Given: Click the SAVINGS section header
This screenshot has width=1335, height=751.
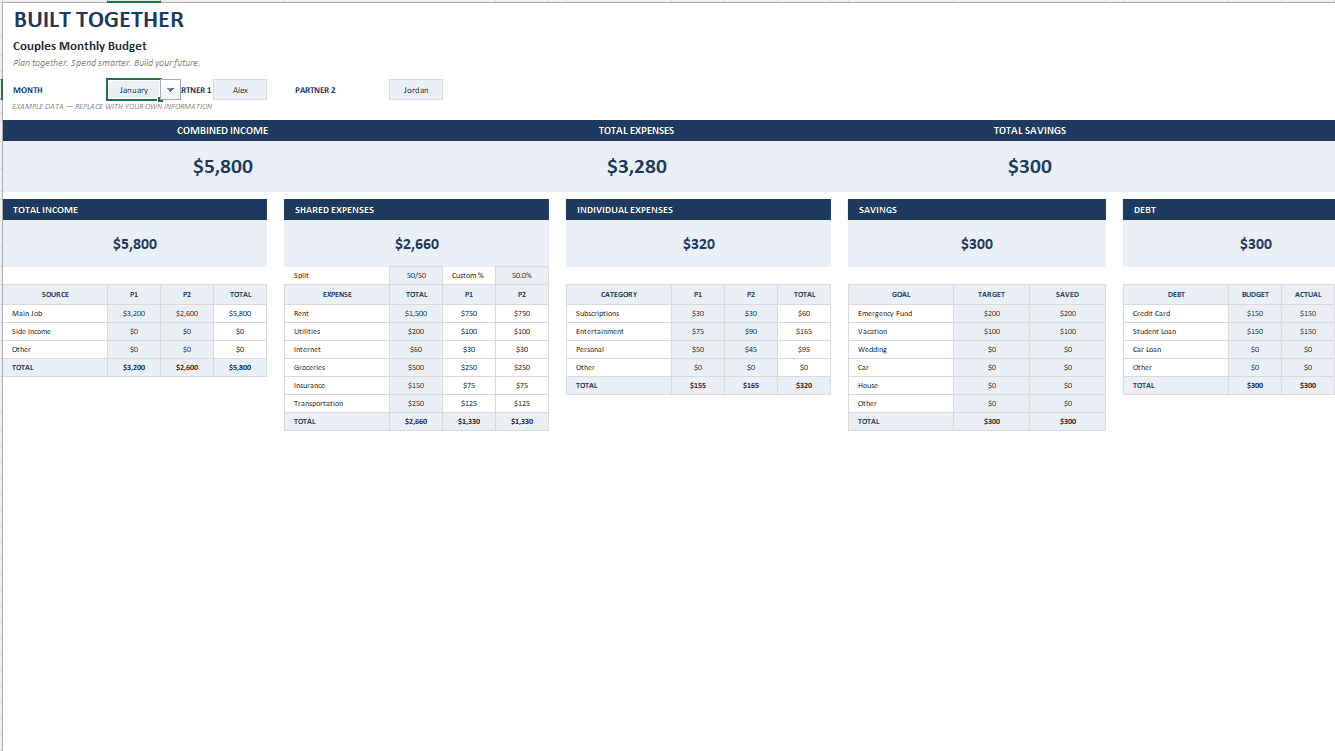Looking at the screenshot, I should tap(977, 210).
